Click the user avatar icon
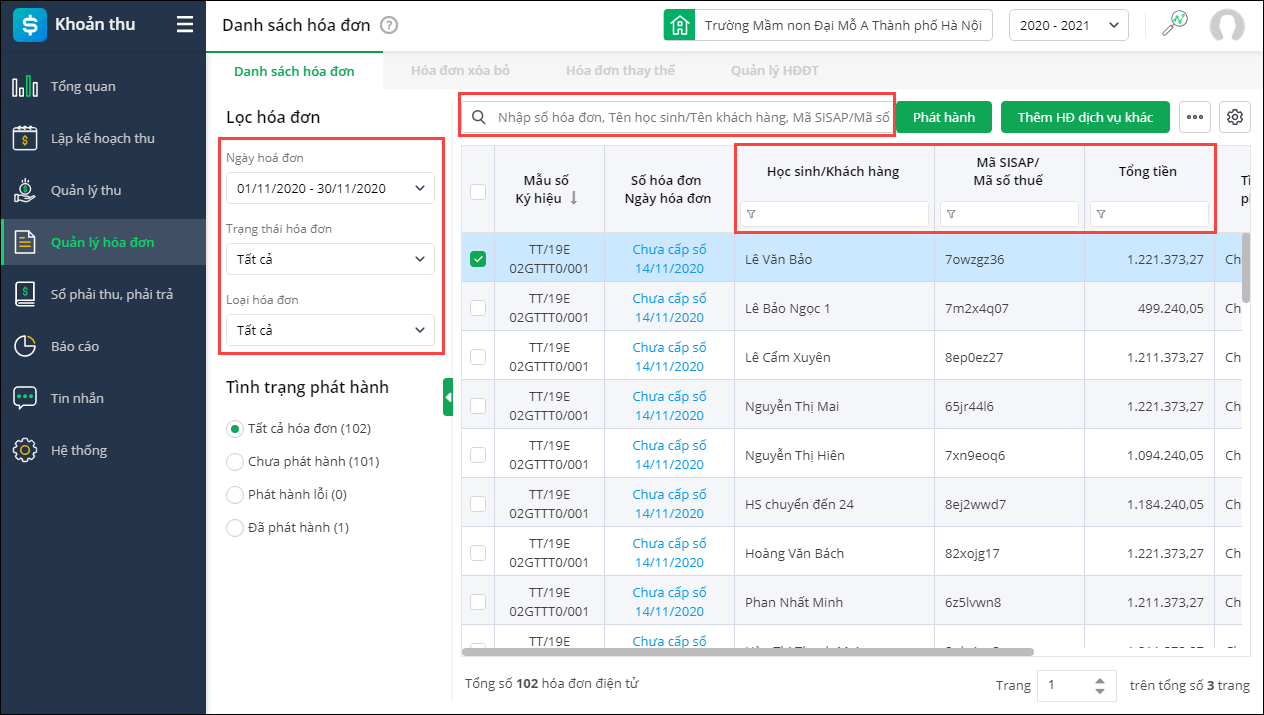Image resolution: width=1264 pixels, height=715 pixels. [1227, 26]
